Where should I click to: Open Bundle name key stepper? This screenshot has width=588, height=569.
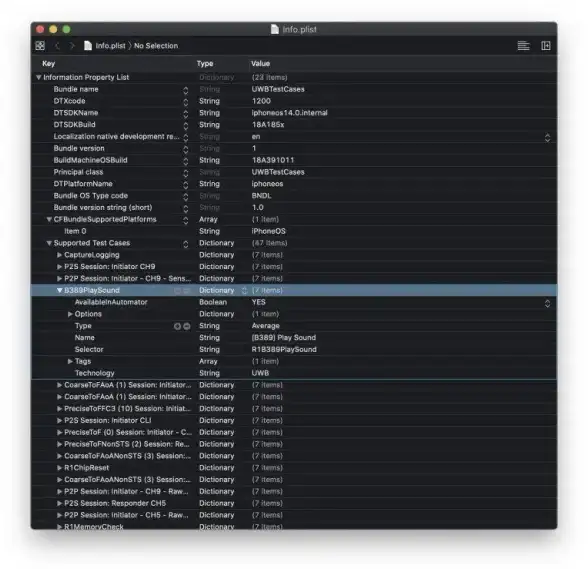tap(186, 90)
